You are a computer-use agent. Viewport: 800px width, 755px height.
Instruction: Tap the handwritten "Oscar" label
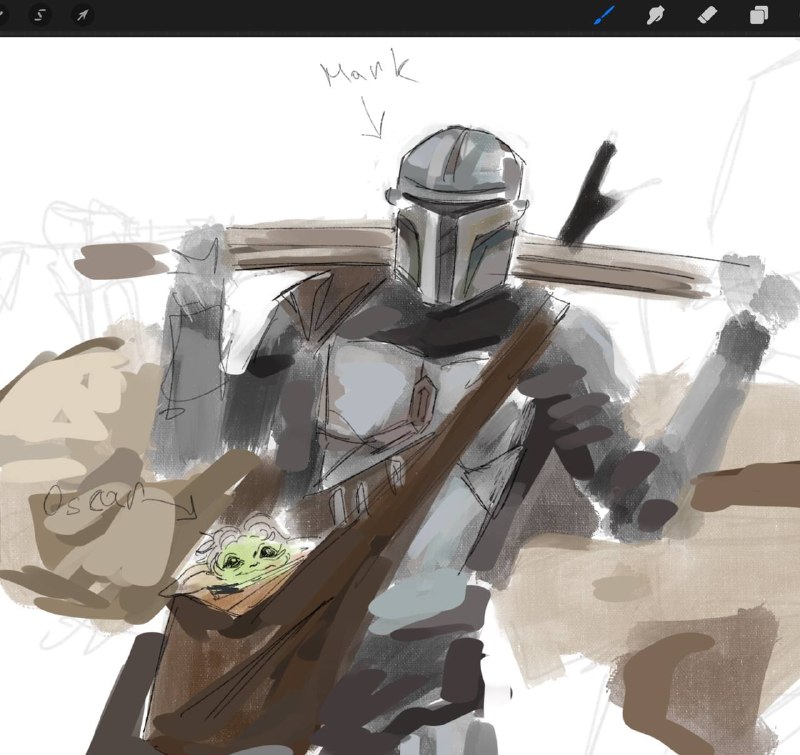coord(91,498)
